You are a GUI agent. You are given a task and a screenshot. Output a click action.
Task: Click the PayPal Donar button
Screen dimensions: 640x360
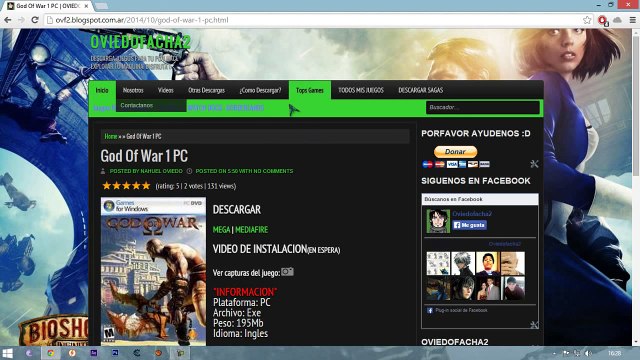(455, 152)
